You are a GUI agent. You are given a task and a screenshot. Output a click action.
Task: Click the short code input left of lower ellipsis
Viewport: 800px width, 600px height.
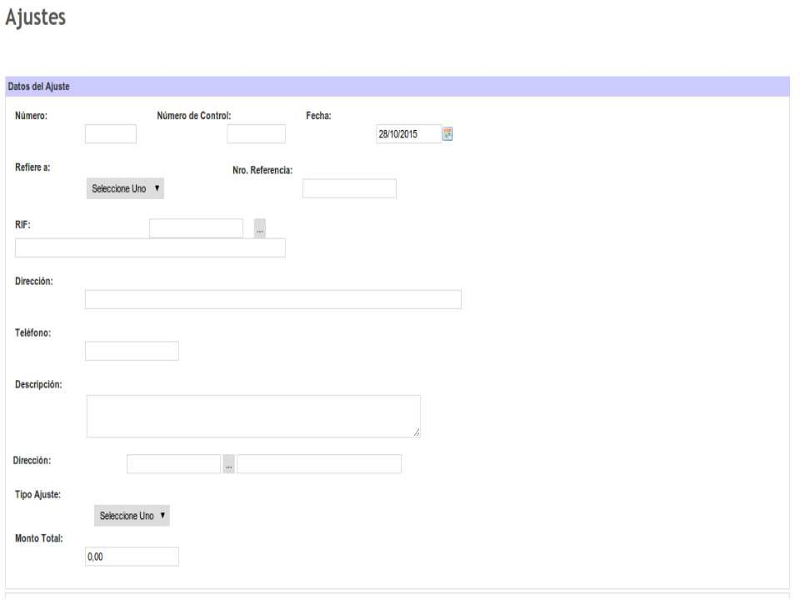(173, 464)
